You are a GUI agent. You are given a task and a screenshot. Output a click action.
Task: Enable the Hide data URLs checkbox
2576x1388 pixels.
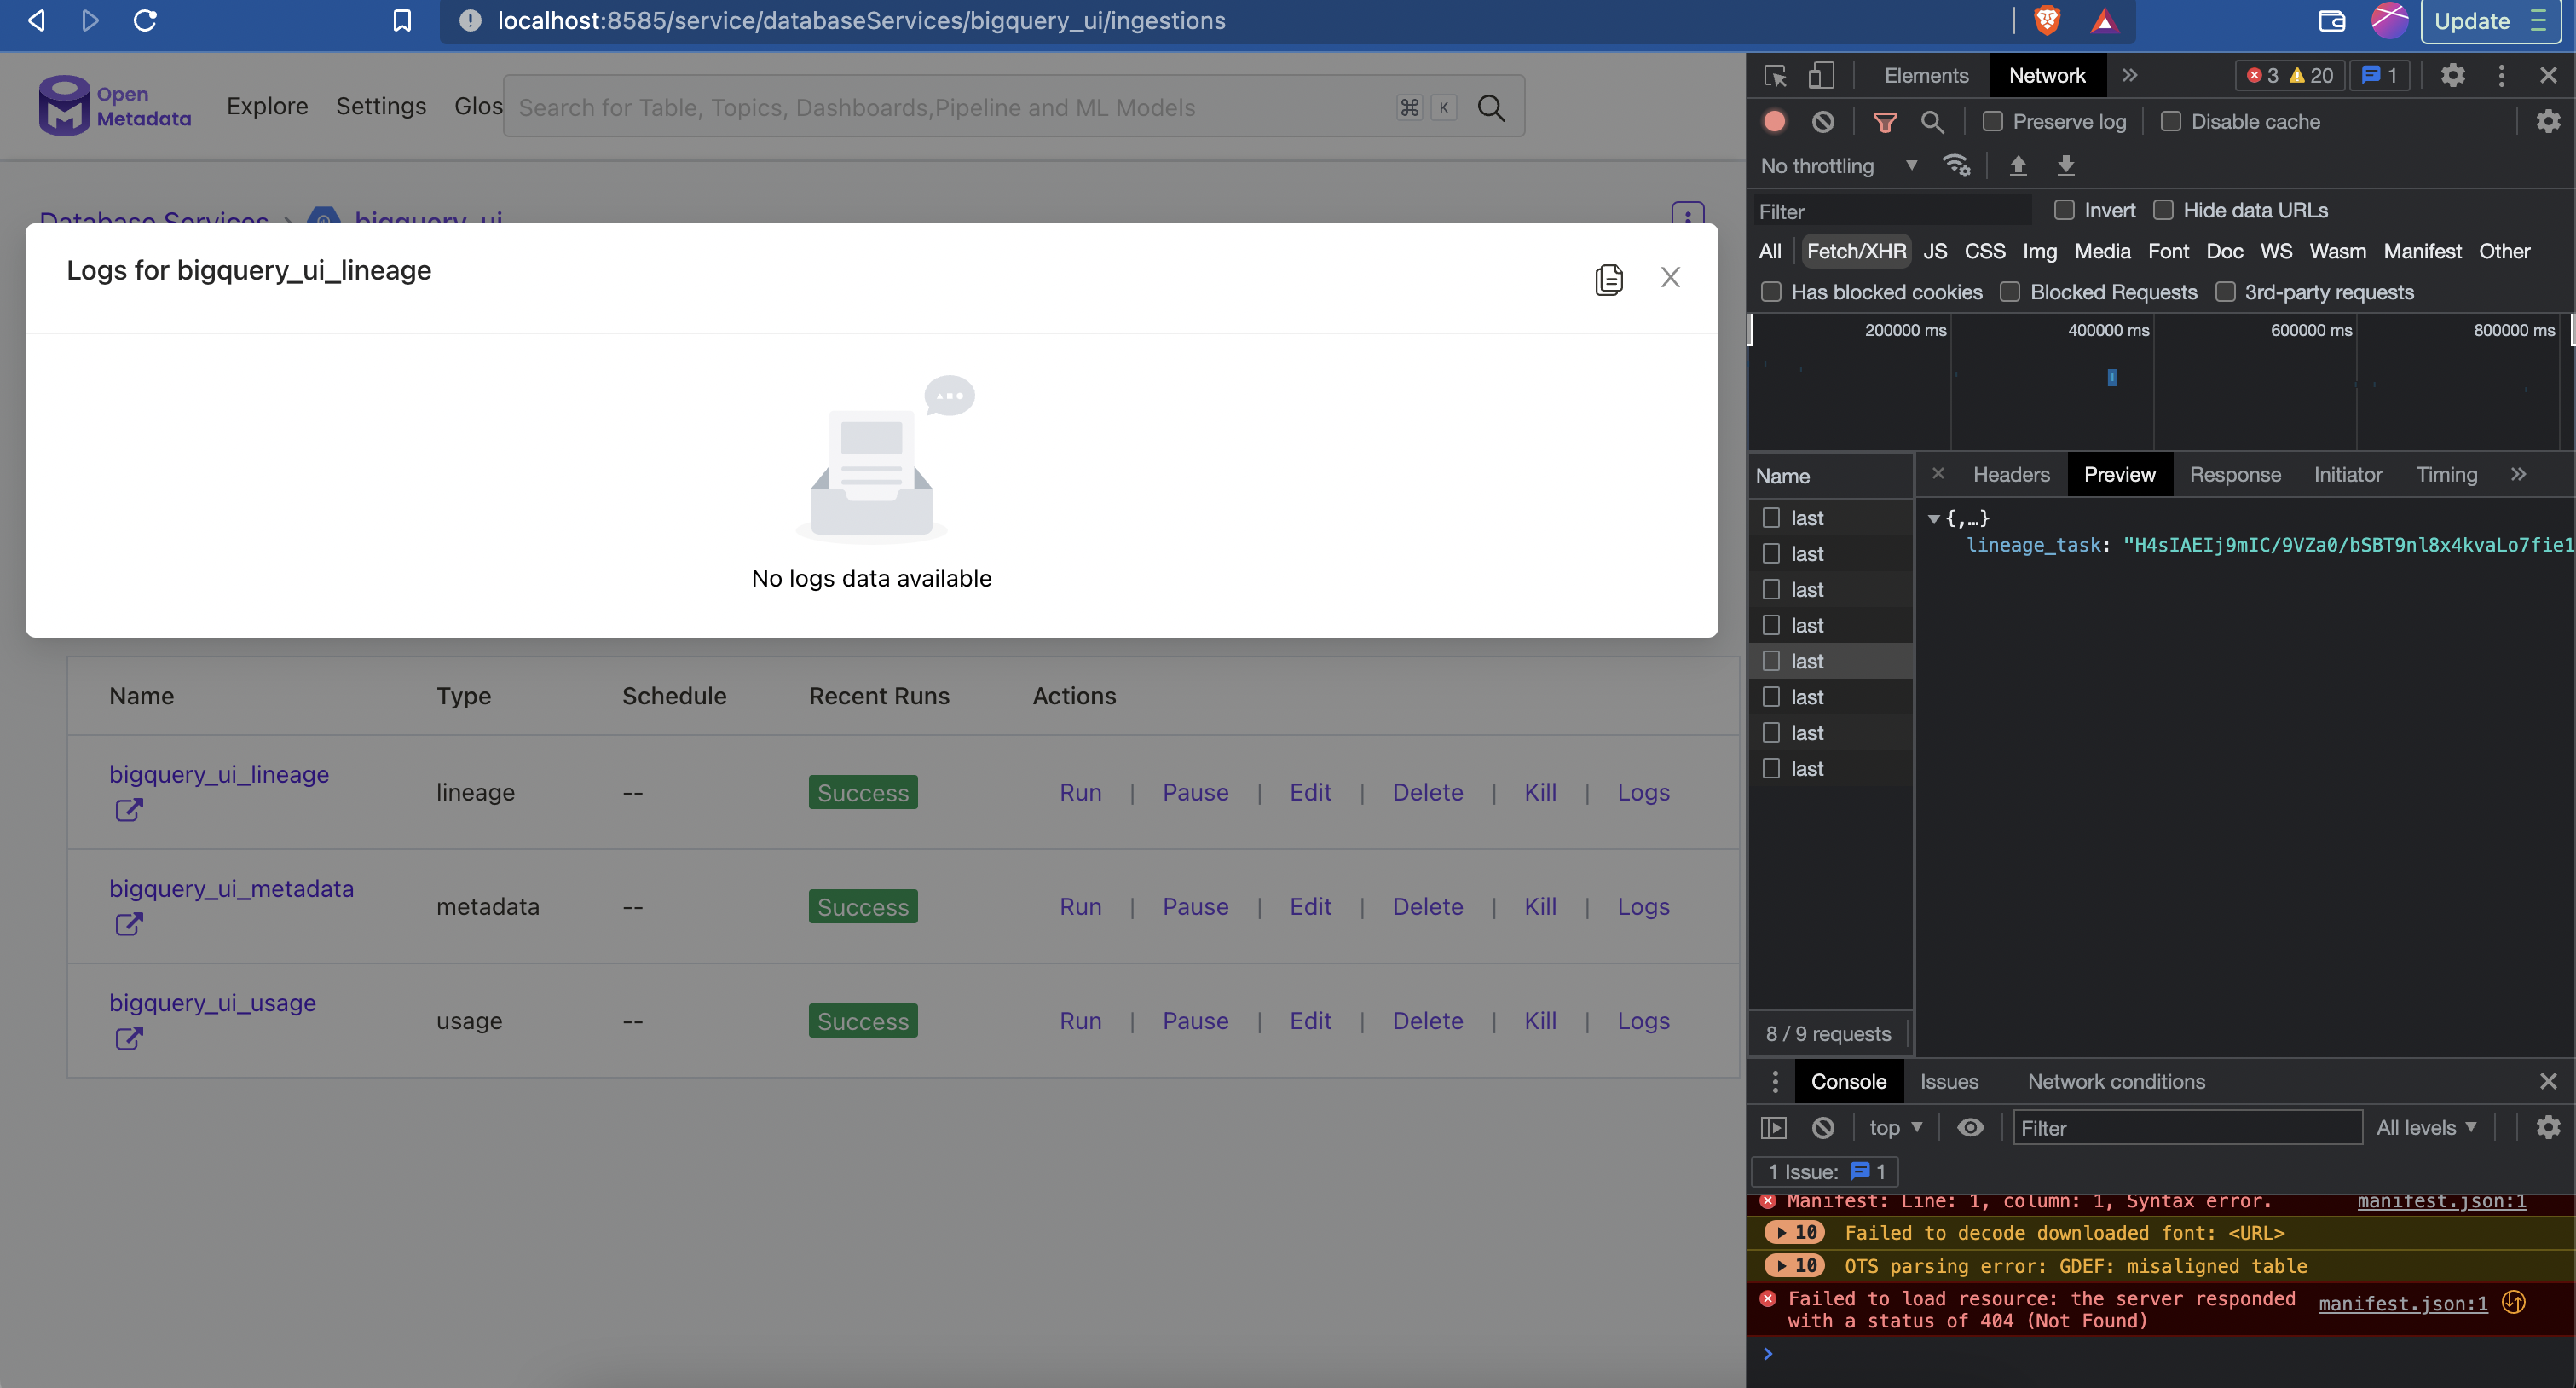pos(2165,210)
